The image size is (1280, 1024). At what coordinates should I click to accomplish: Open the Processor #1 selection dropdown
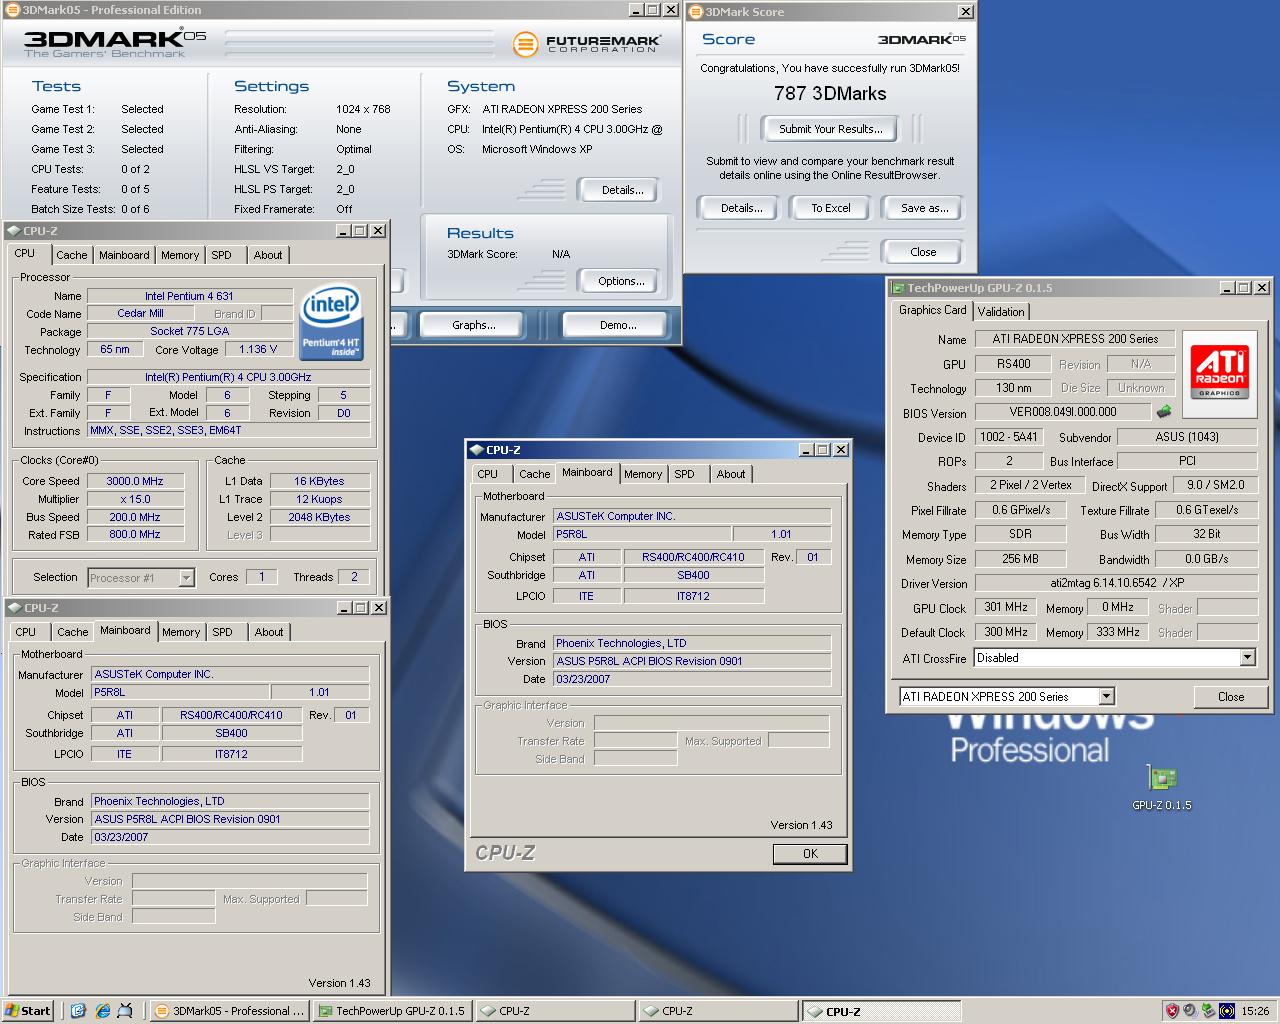(186, 577)
